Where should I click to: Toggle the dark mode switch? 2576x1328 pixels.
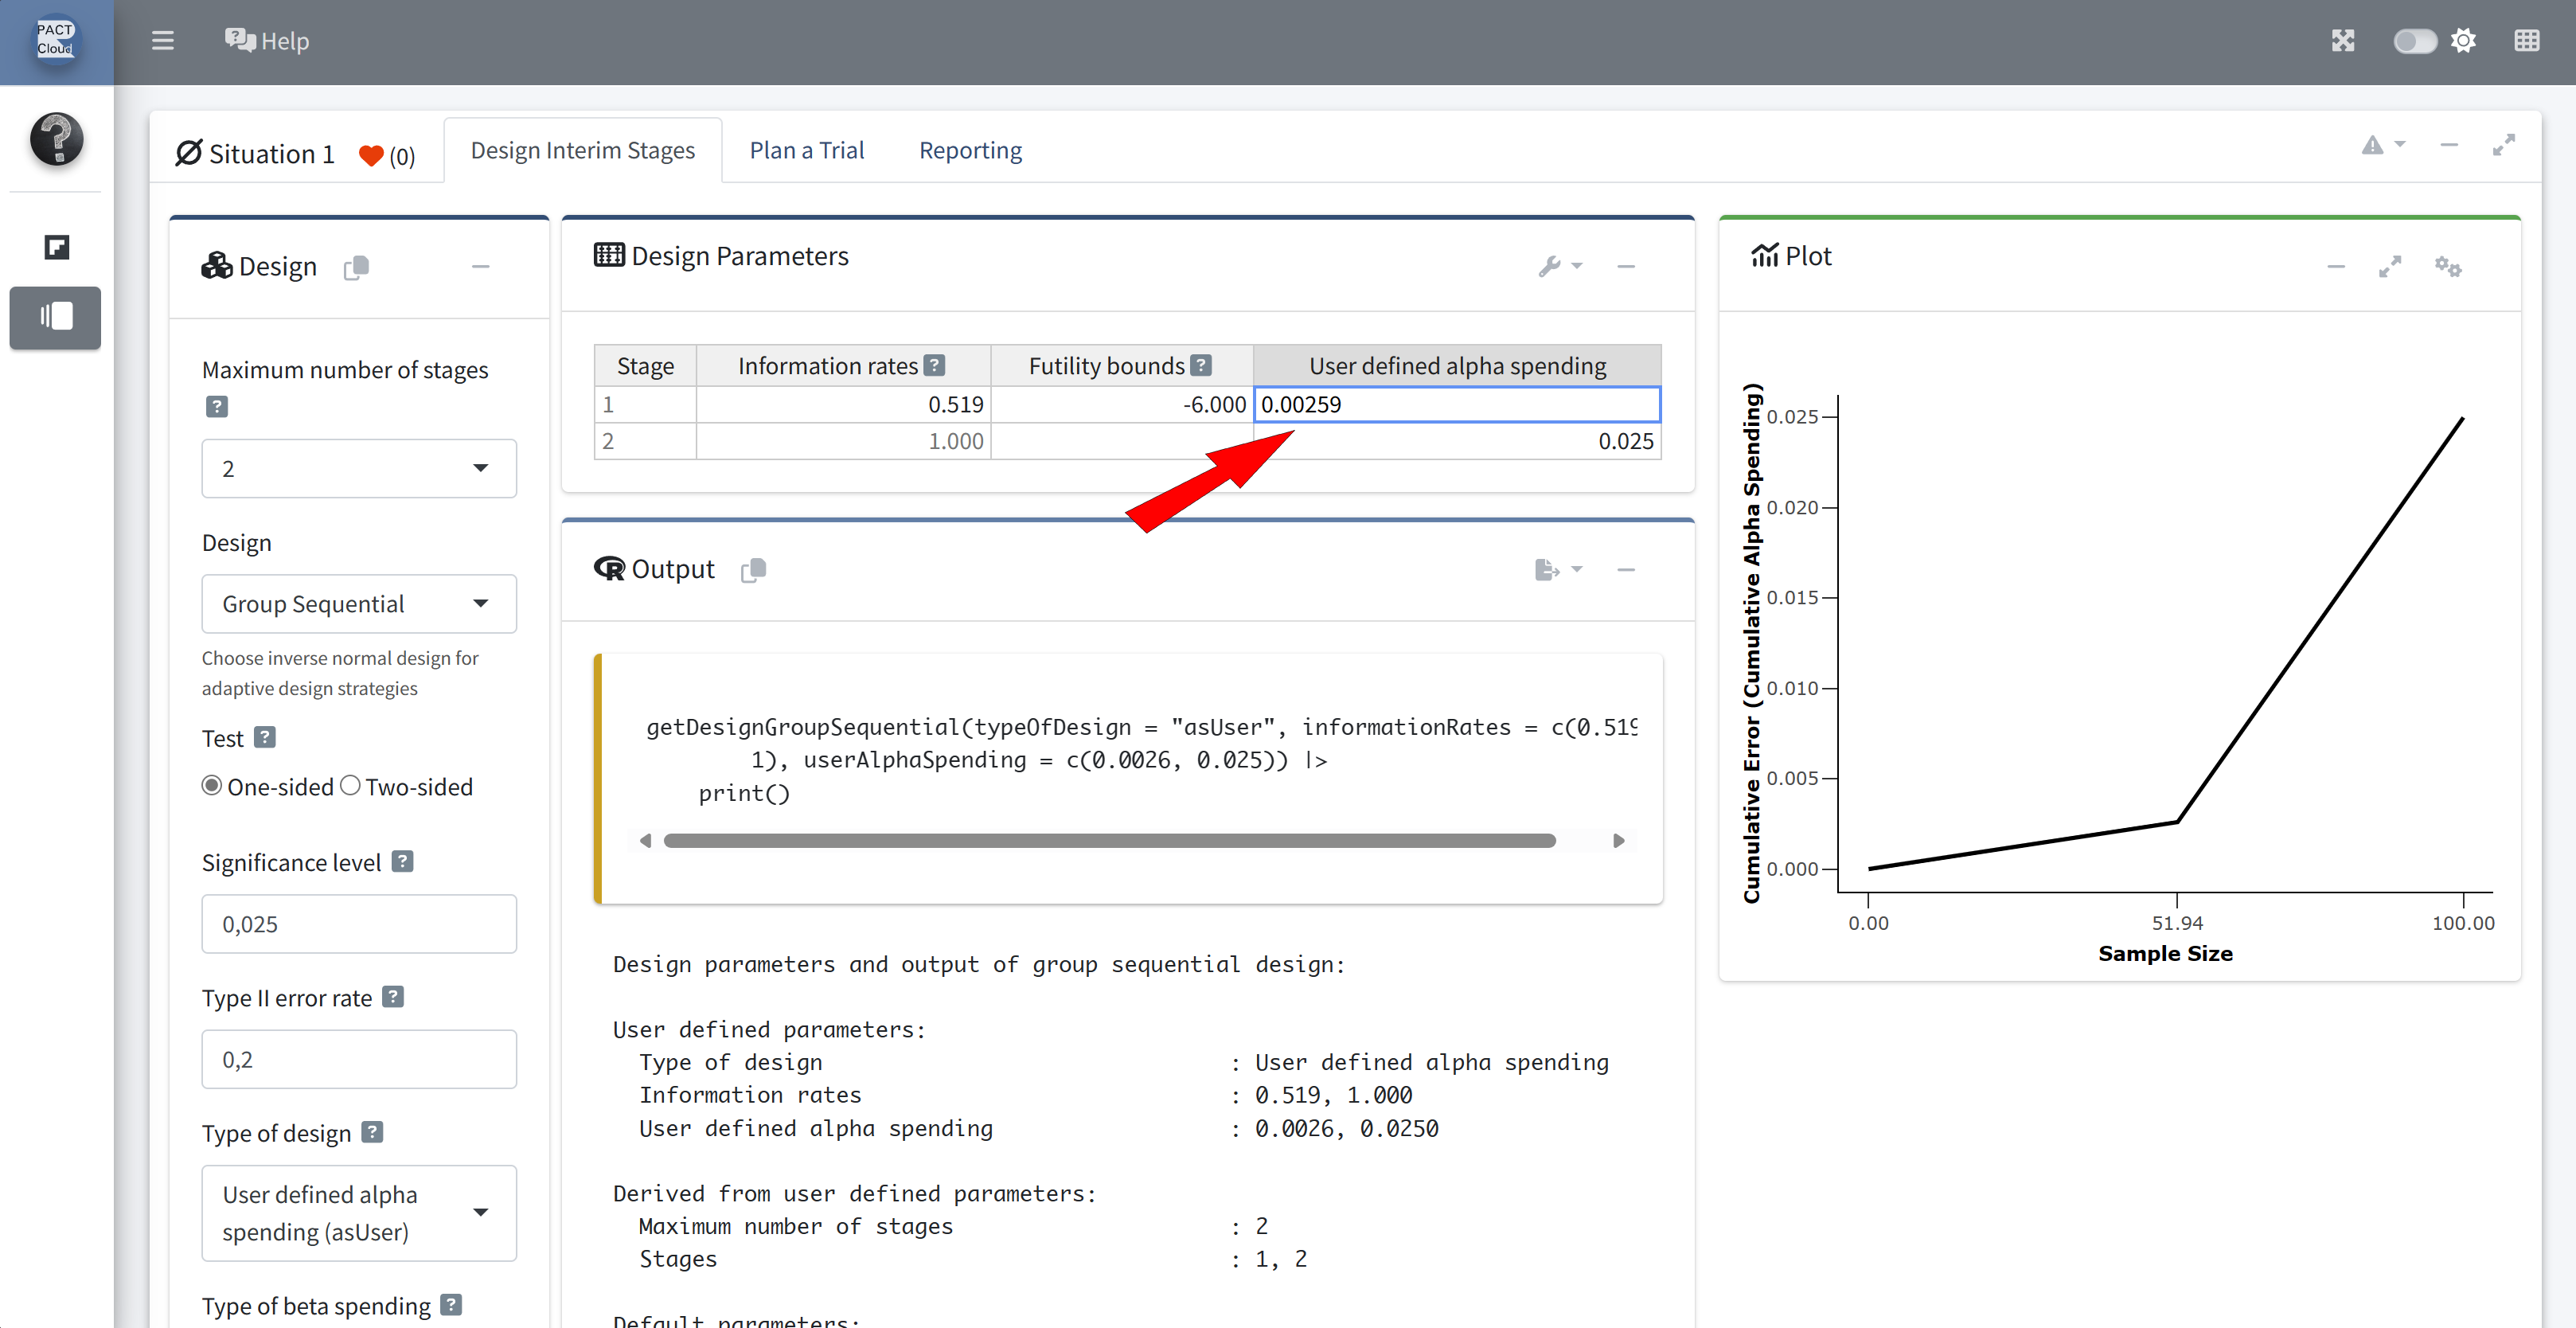[2414, 41]
